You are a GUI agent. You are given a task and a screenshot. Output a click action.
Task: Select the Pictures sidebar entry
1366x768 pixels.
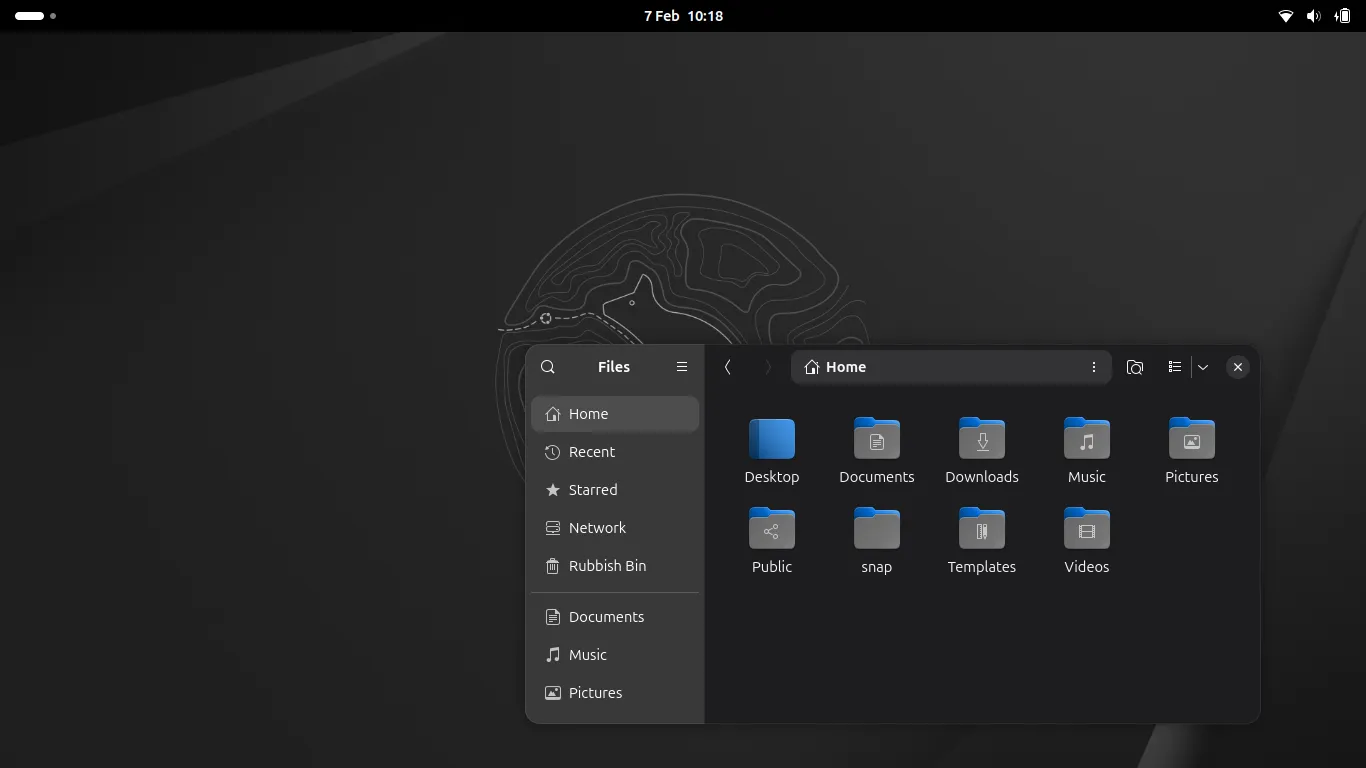pos(595,693)
